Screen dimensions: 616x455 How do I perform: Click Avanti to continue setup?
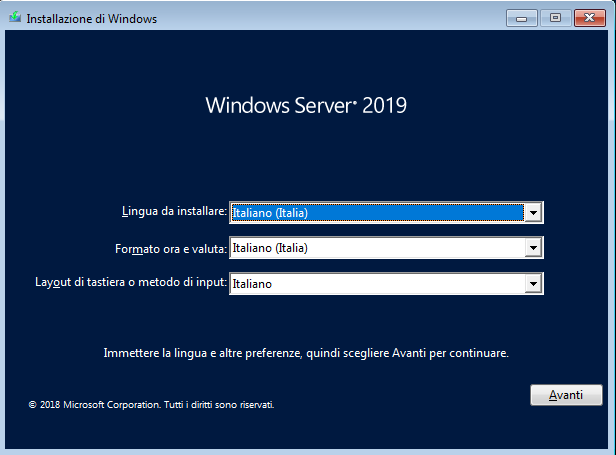566,395
